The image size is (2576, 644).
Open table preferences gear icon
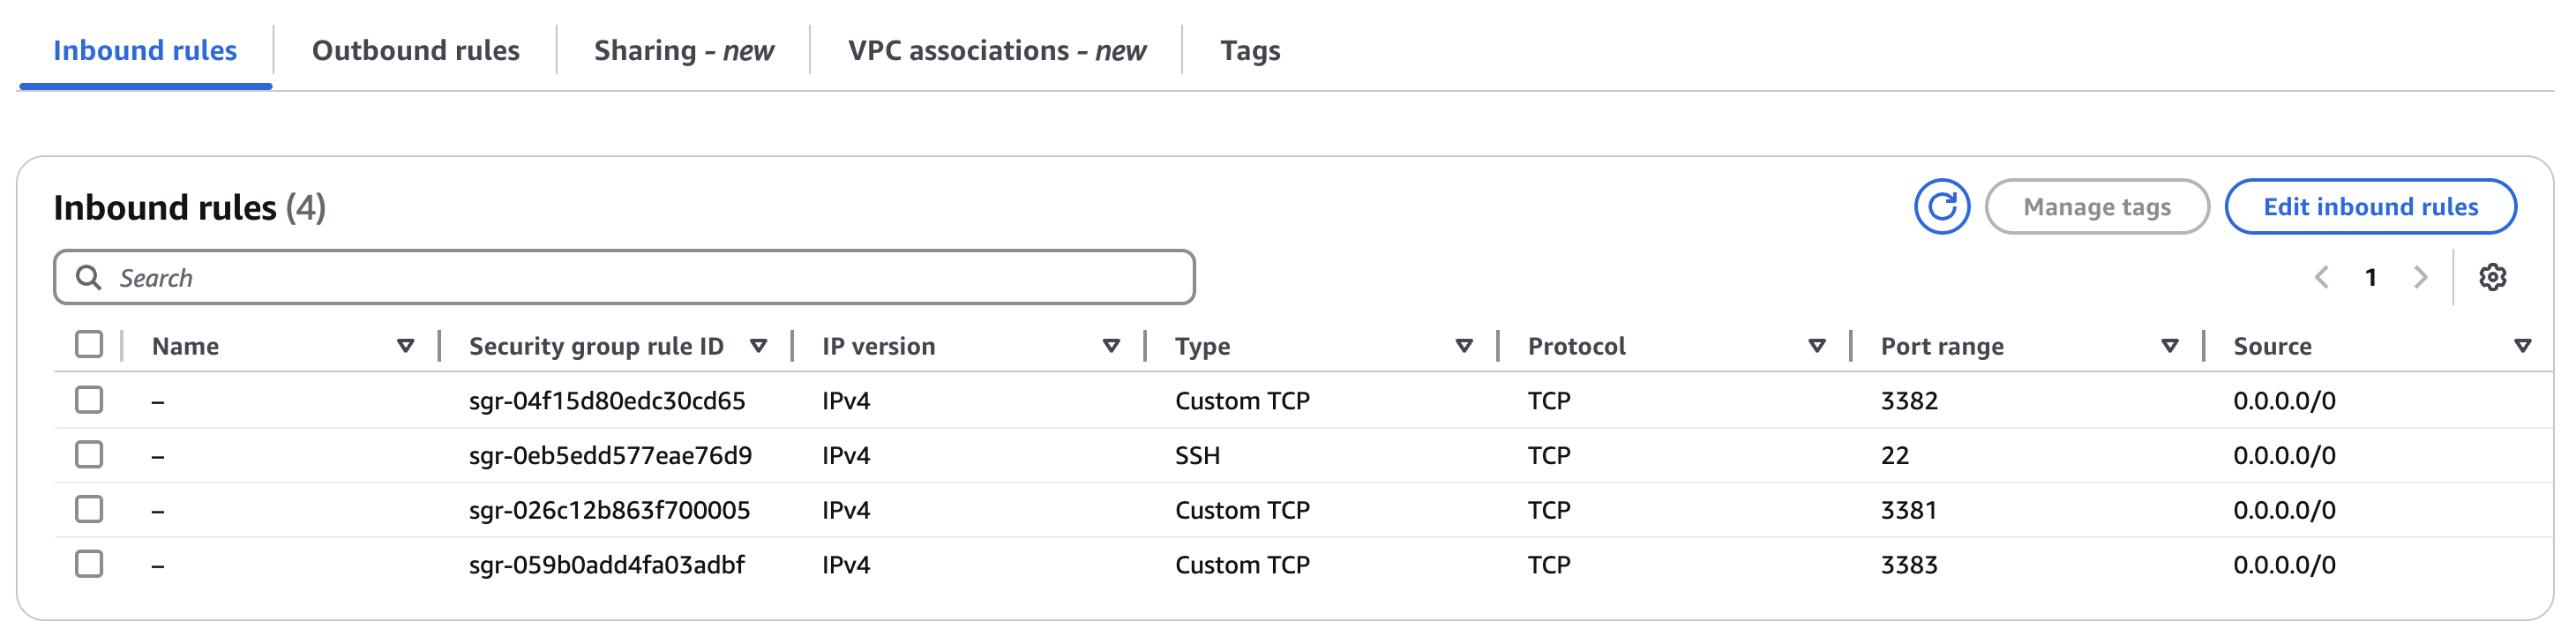point(2492,277)
